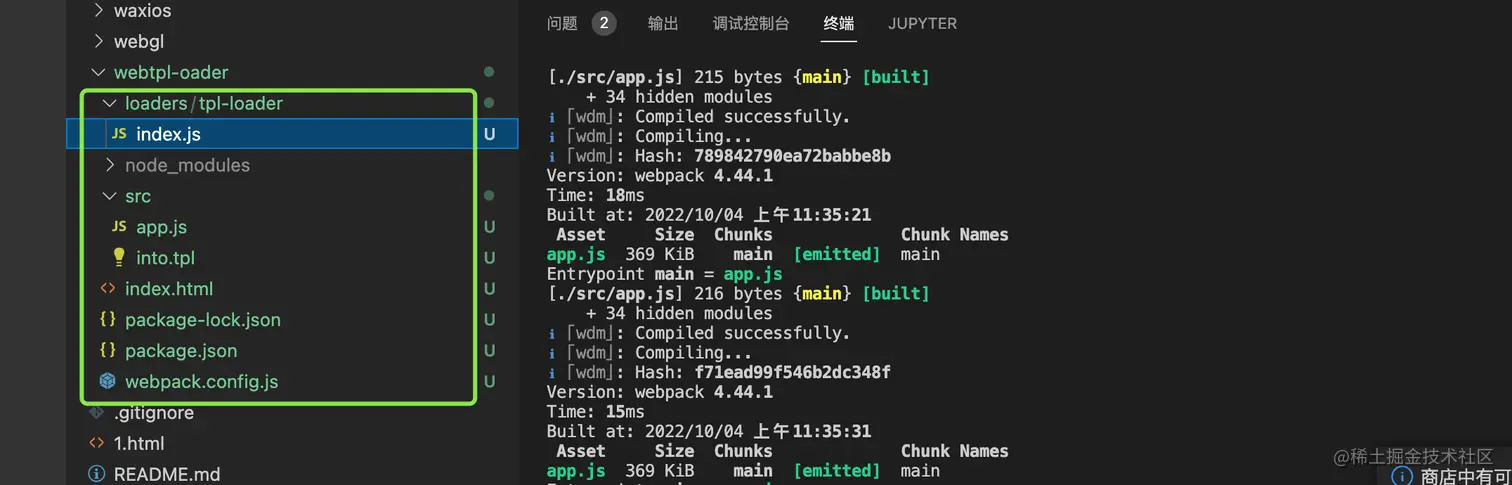The width and height of the screenshot is (1512, 485).
Task: Click the ./src/app.js 216 bytes line
Action: click(738, 293)
